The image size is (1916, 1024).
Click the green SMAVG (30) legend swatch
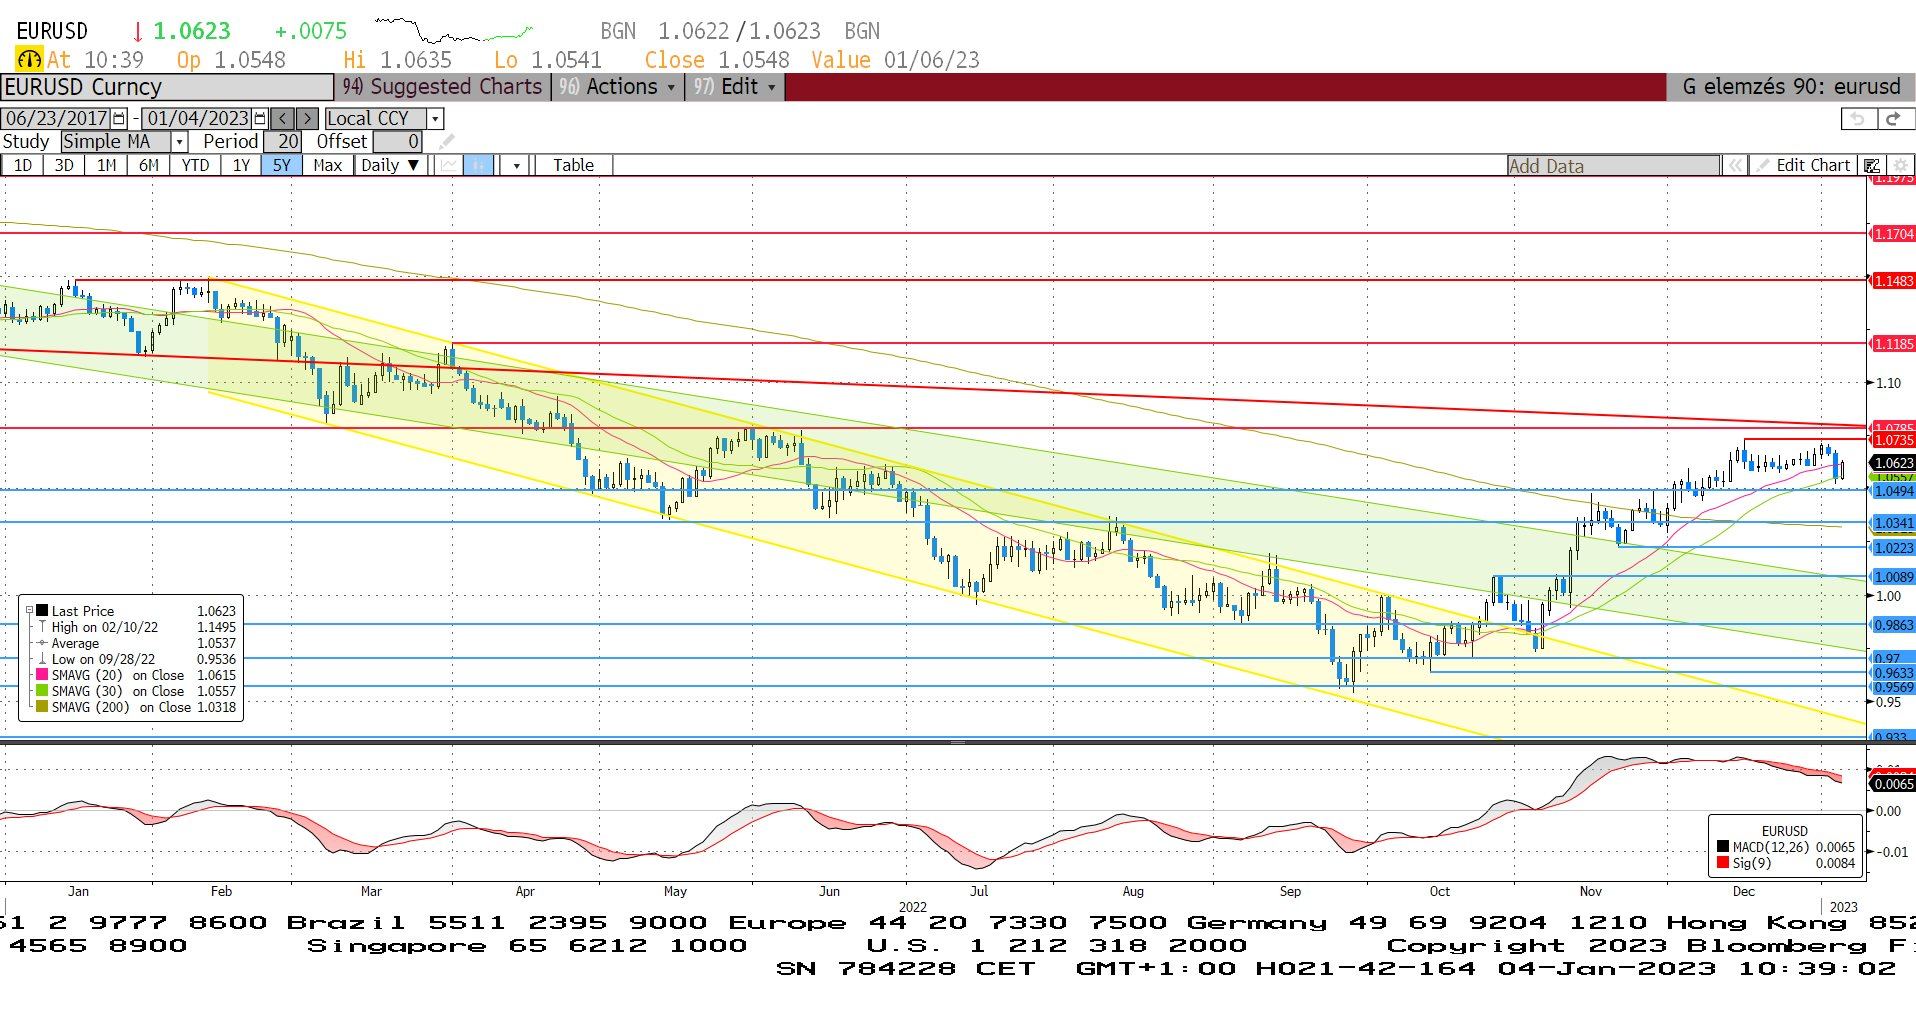[x=42, y=690]
